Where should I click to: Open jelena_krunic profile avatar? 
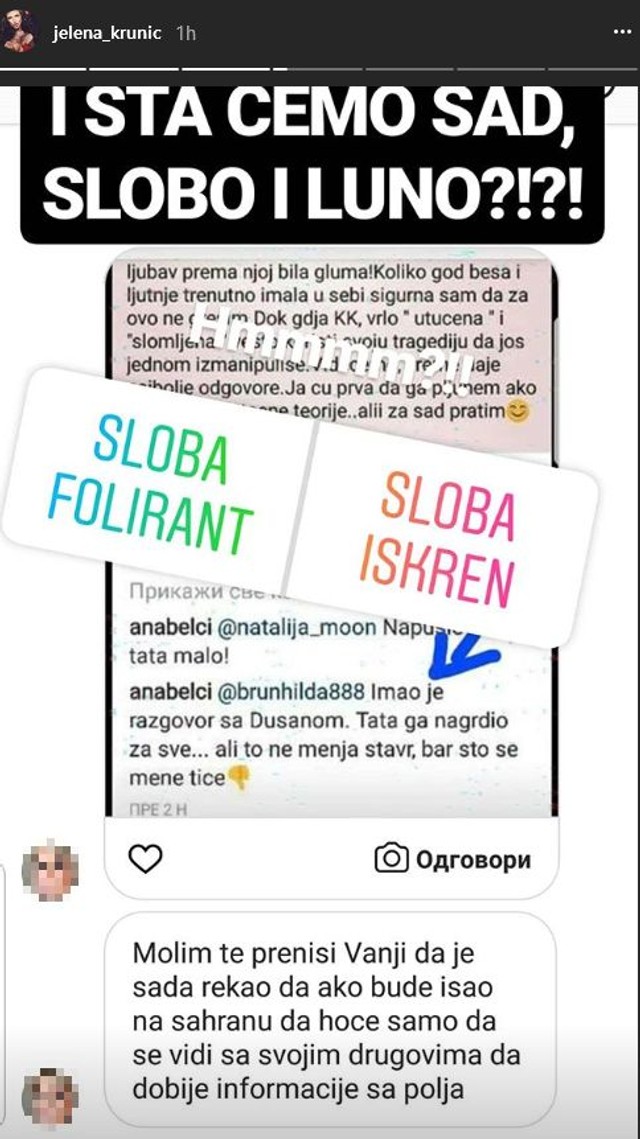tap(22, 33)
